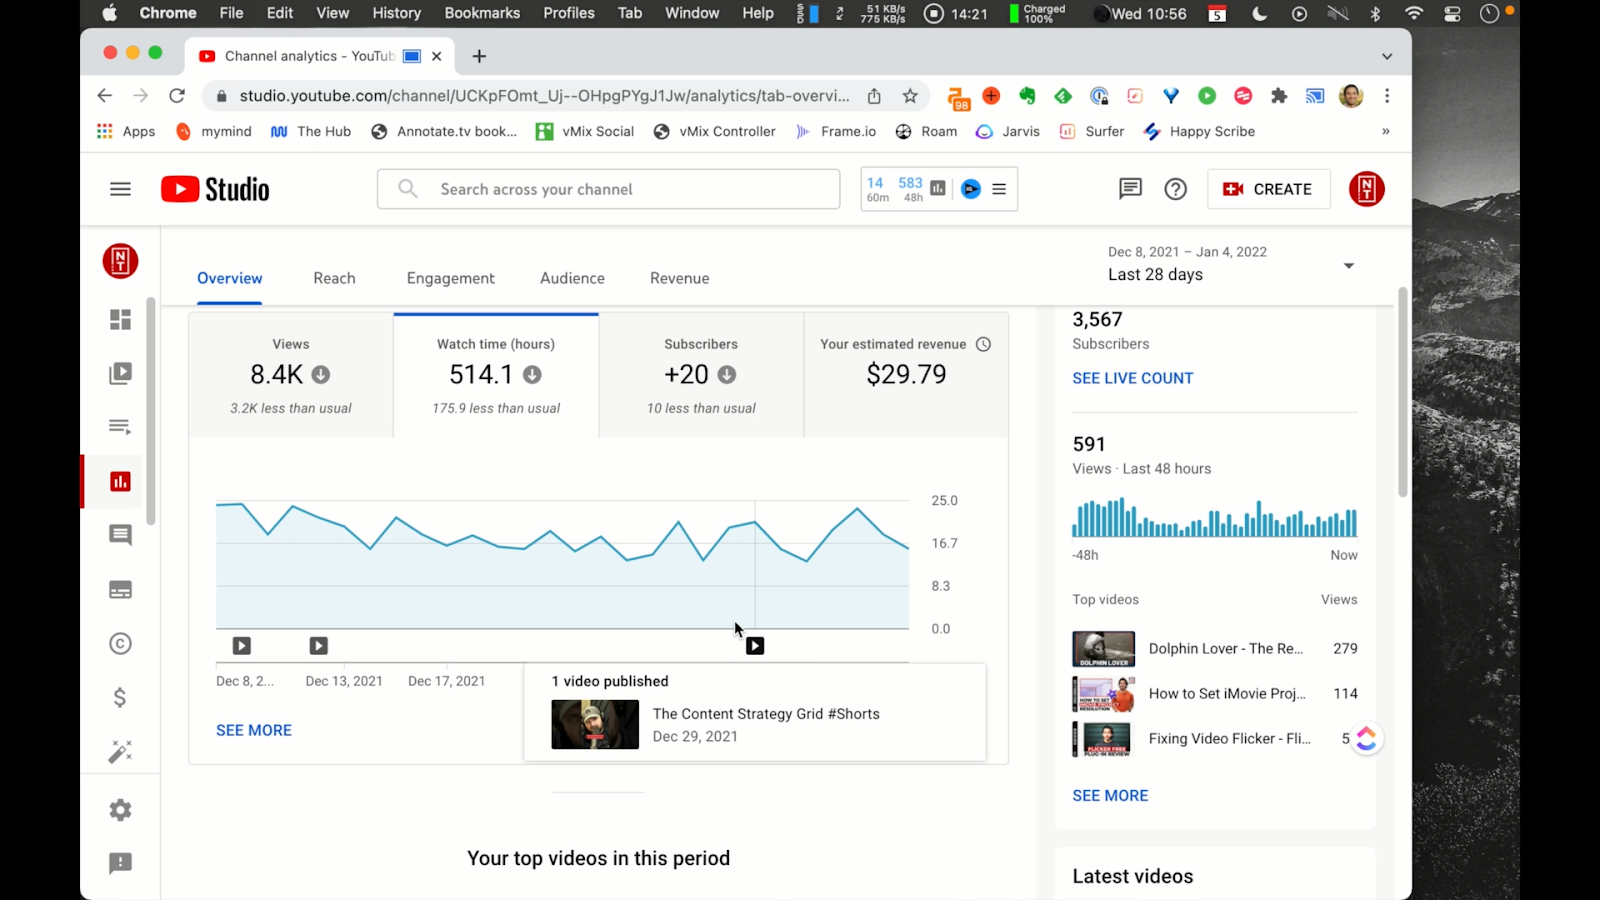The height and width of the screenshot is (900, 1600).
Task: Switch to the Reach tab
Action: click(x=334, y=278)
